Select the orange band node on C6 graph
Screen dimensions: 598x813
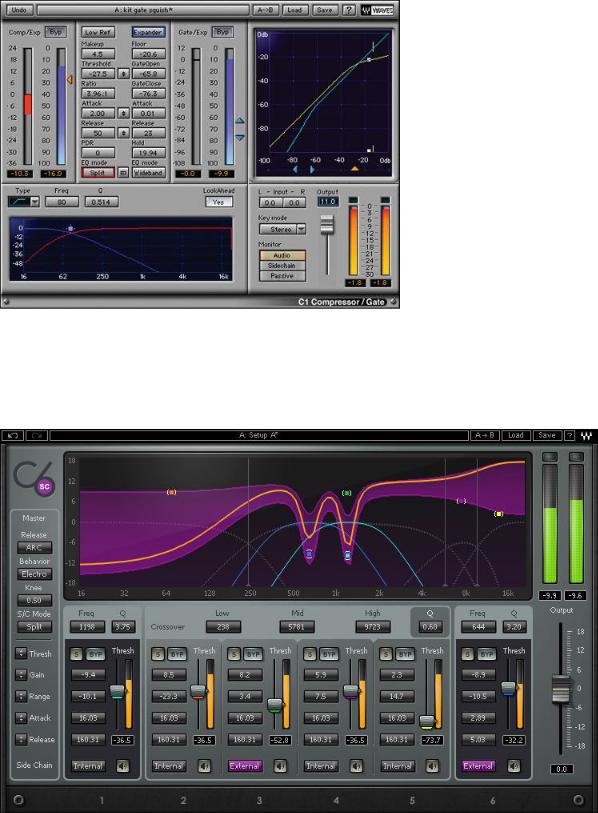click(x=171, y=492)
